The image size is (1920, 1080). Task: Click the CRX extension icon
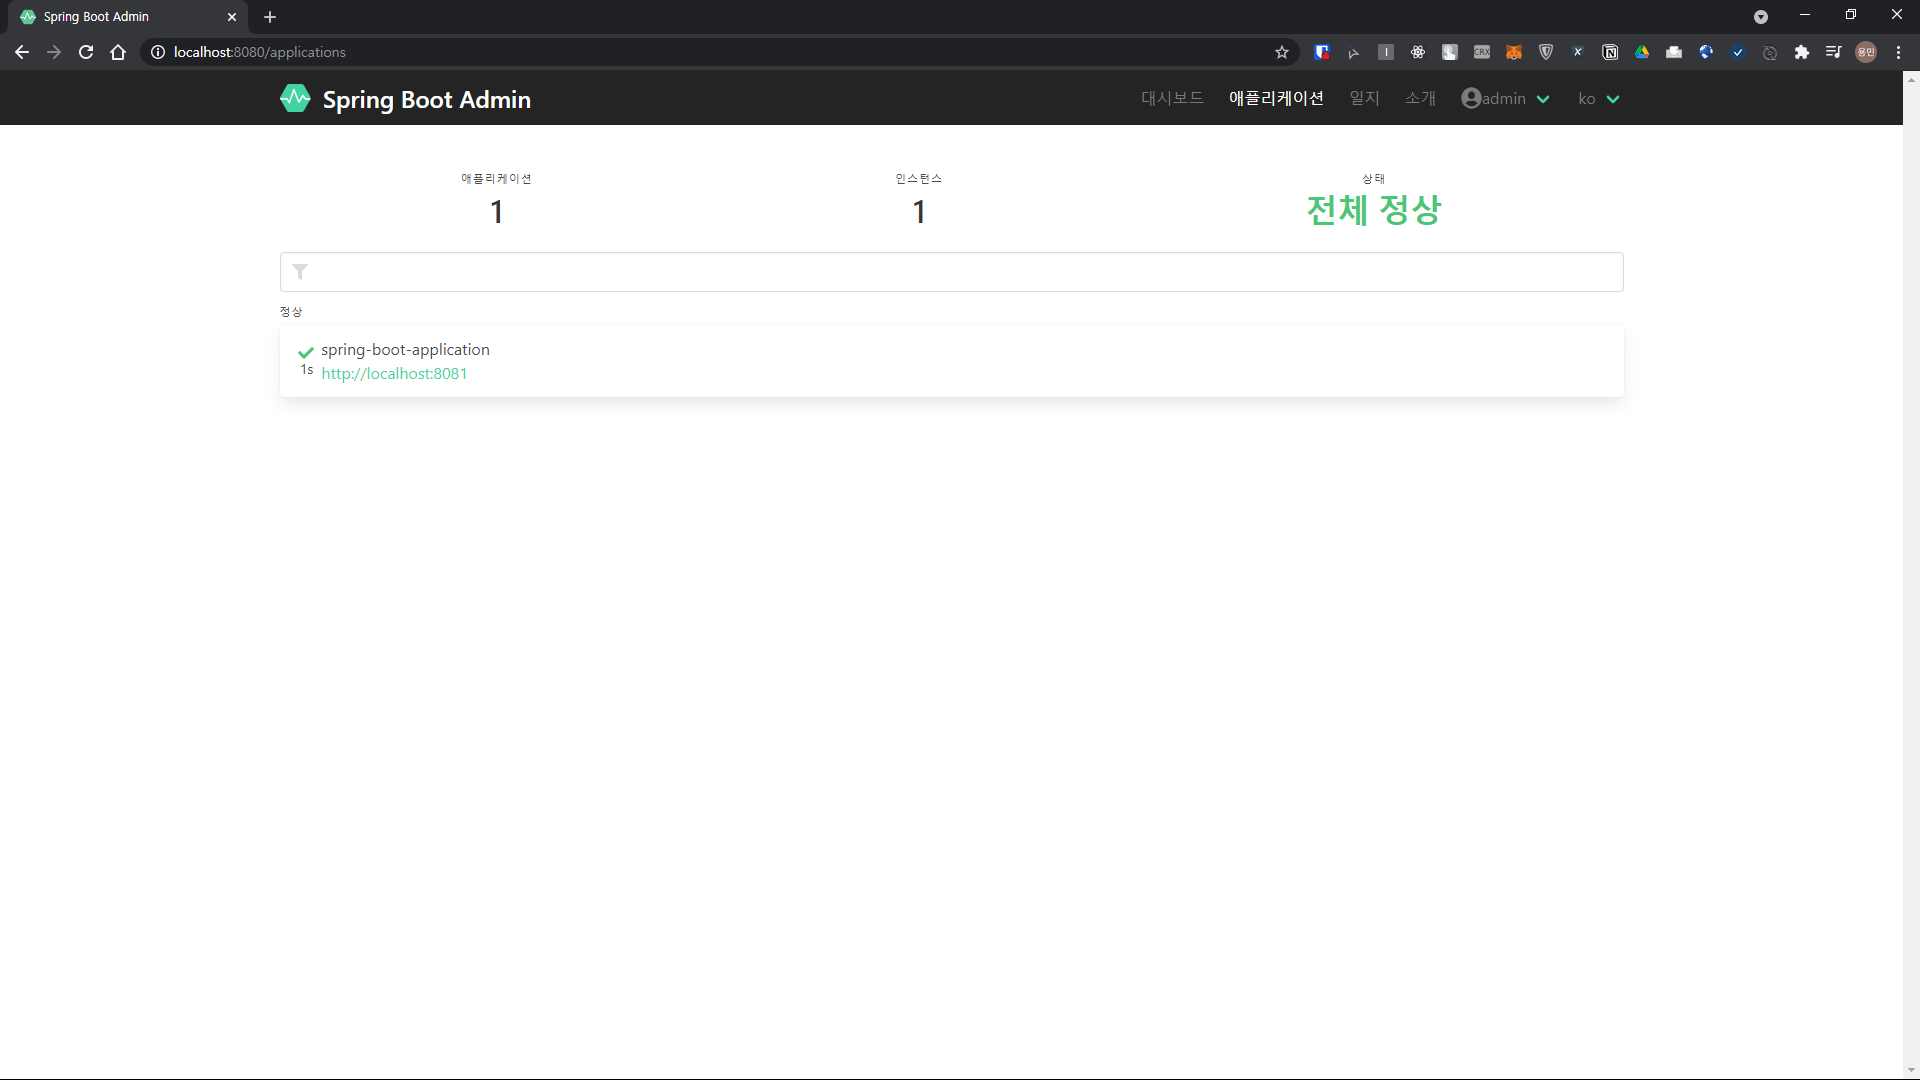click(x=1482, y=52)
